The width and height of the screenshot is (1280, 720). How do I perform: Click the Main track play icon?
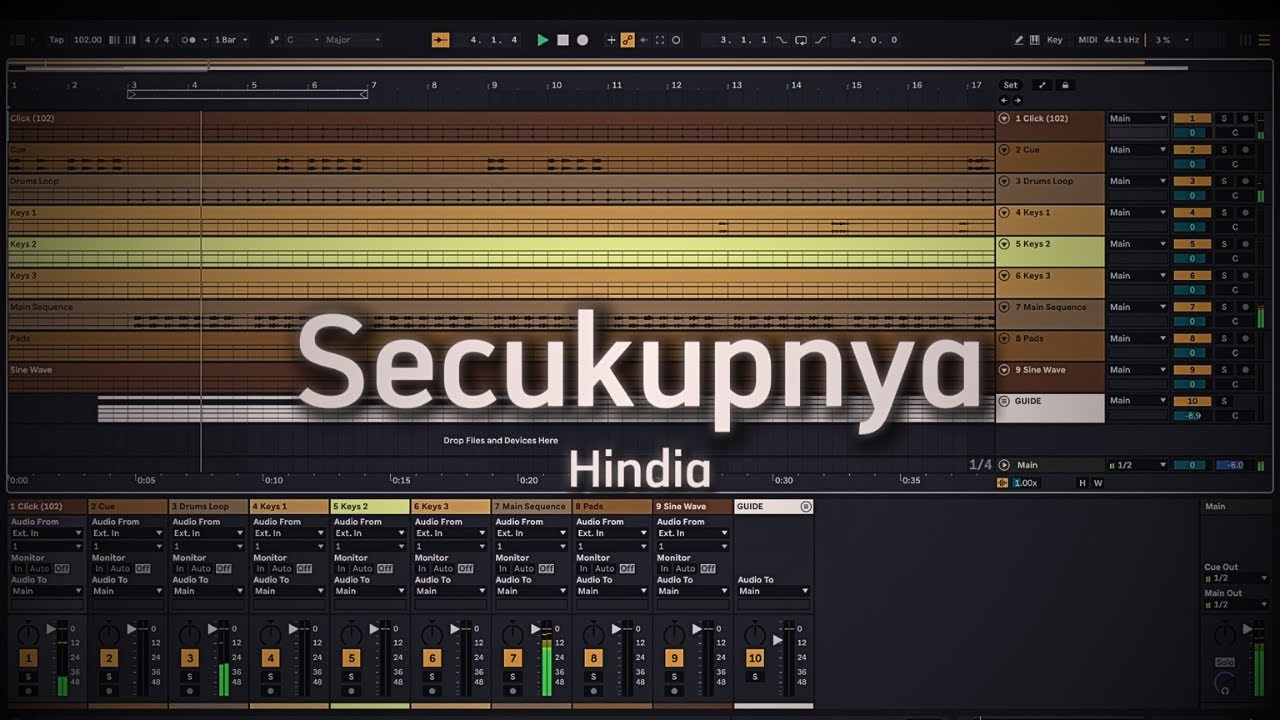pyautogui.click(x=1004, y=465)
